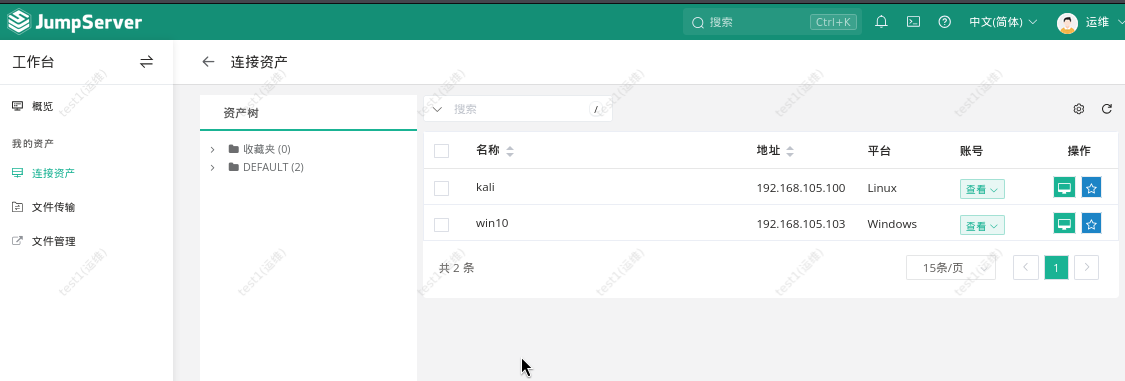Check the kali row checkbox

pyautogui.click(x=441, y=188)
